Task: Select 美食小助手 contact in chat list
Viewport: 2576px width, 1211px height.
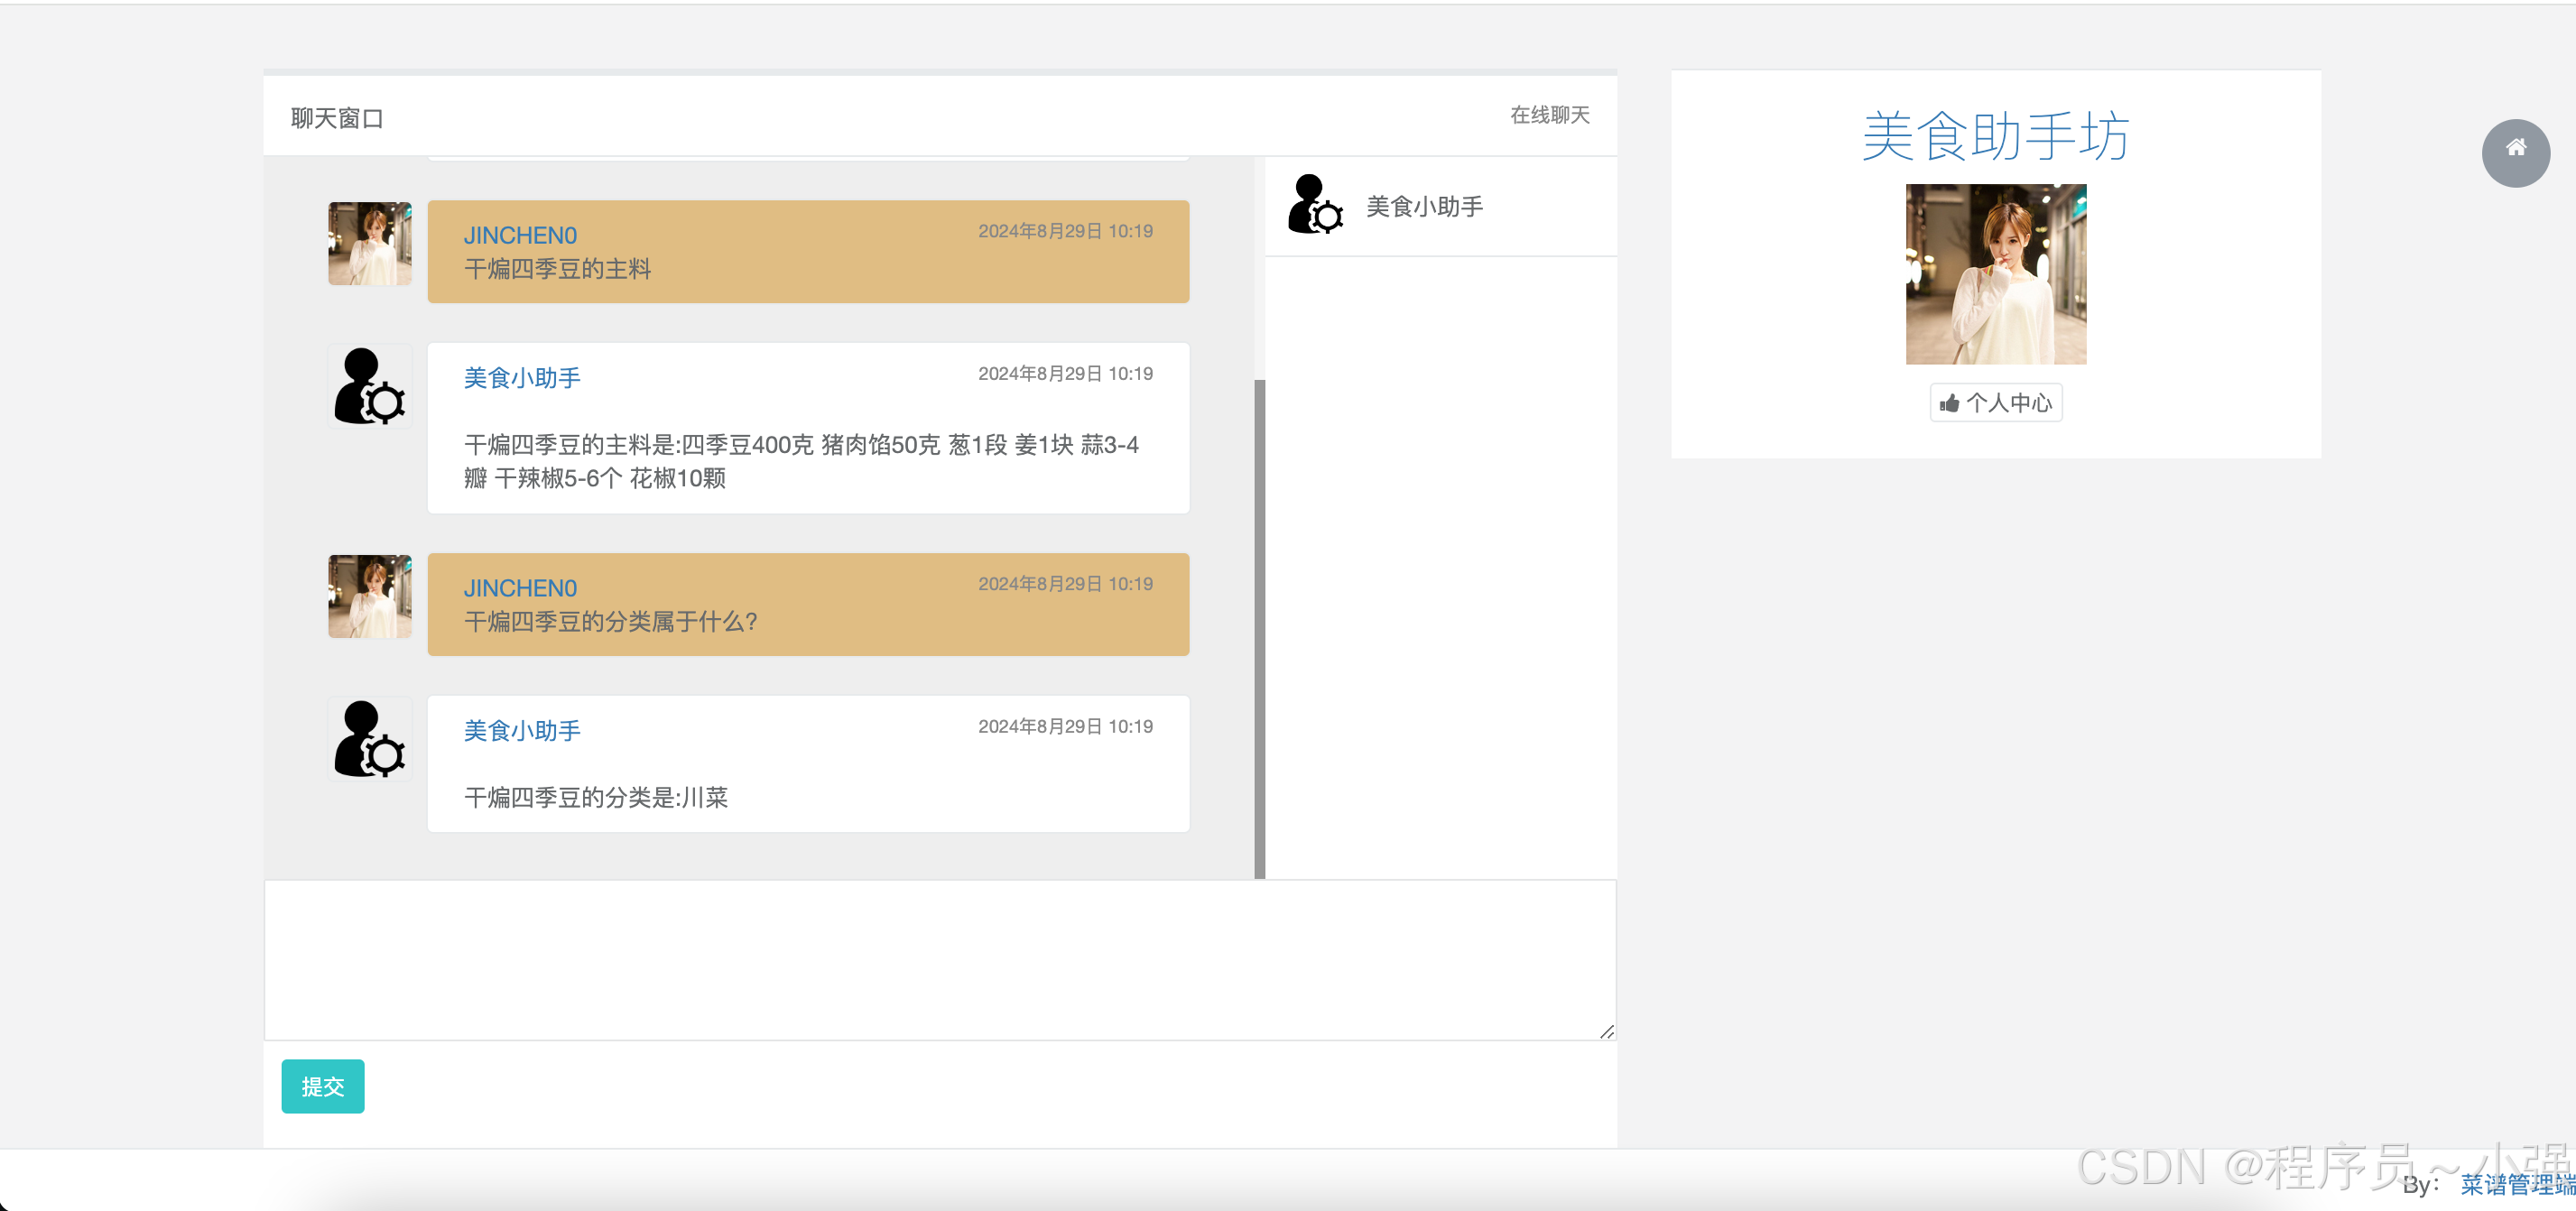Action: tap(1424, 206)
